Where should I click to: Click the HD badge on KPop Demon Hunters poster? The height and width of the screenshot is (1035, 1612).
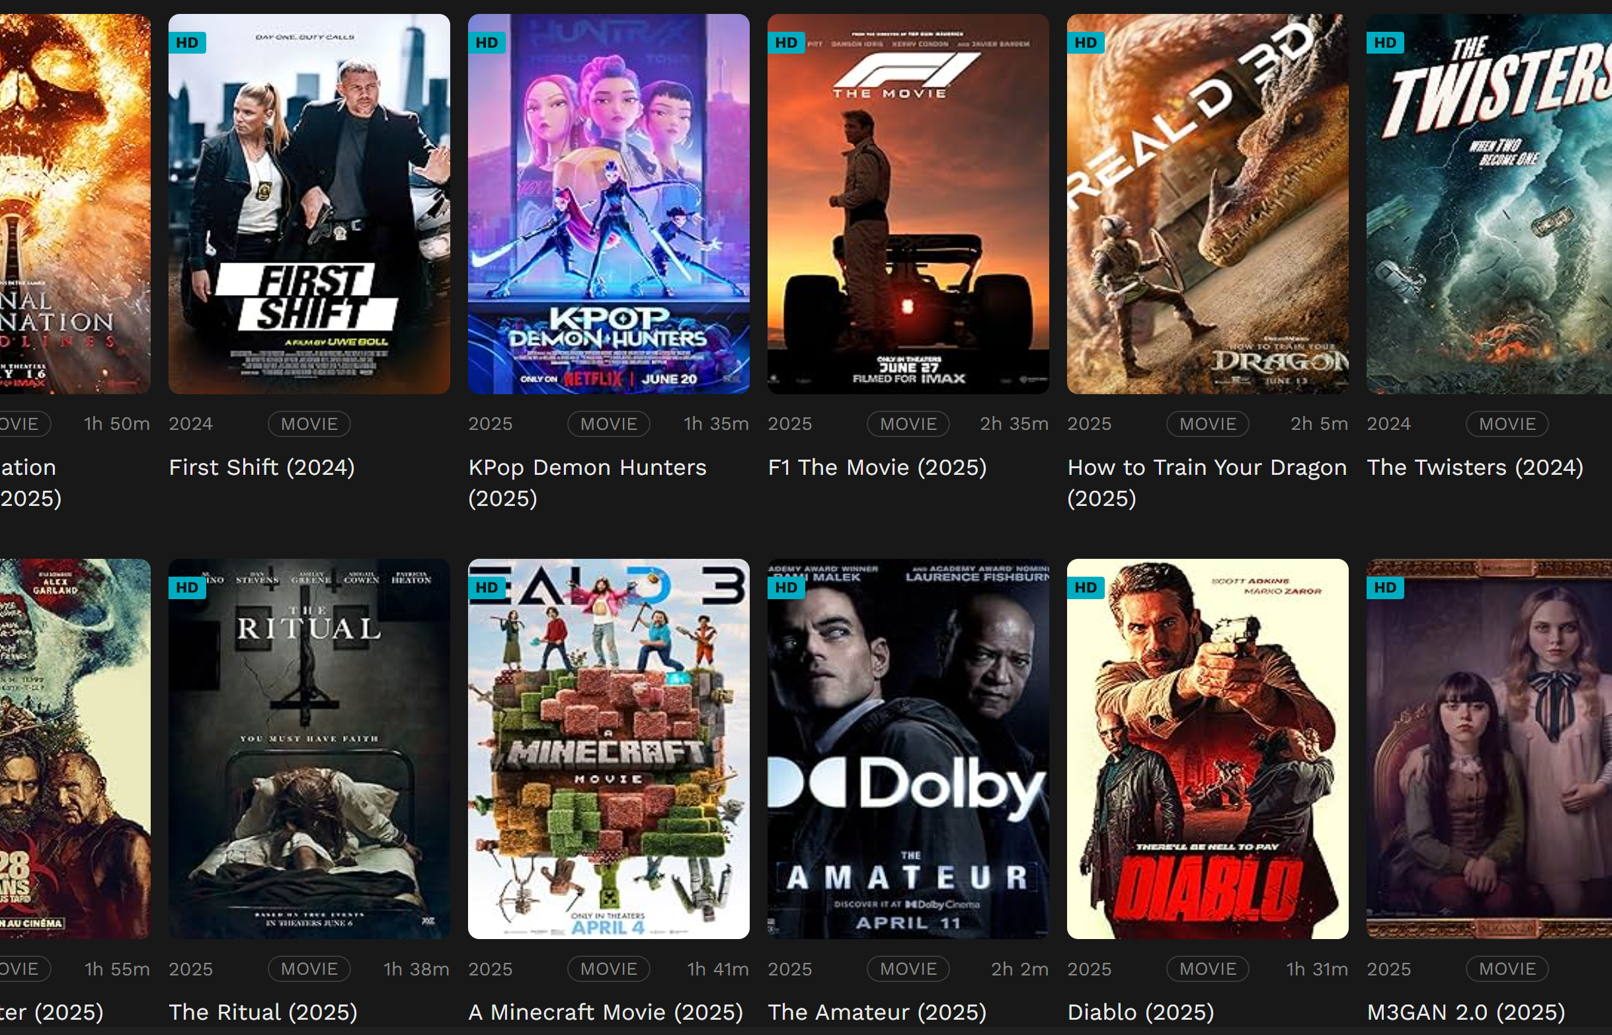(x=487, y=42)
